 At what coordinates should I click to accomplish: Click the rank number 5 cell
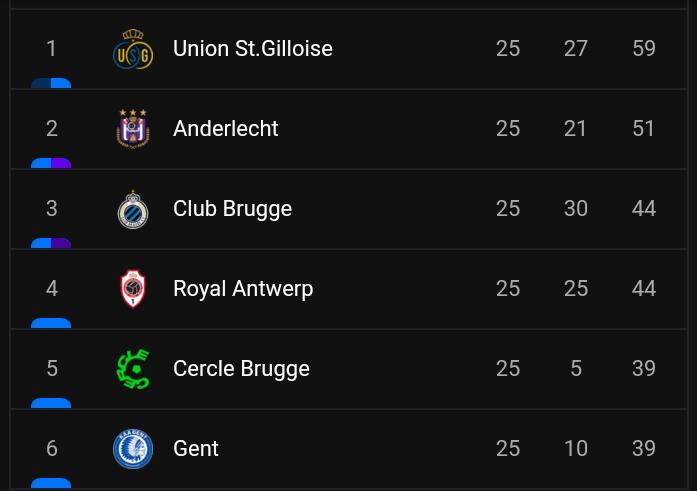pos(52,368)
